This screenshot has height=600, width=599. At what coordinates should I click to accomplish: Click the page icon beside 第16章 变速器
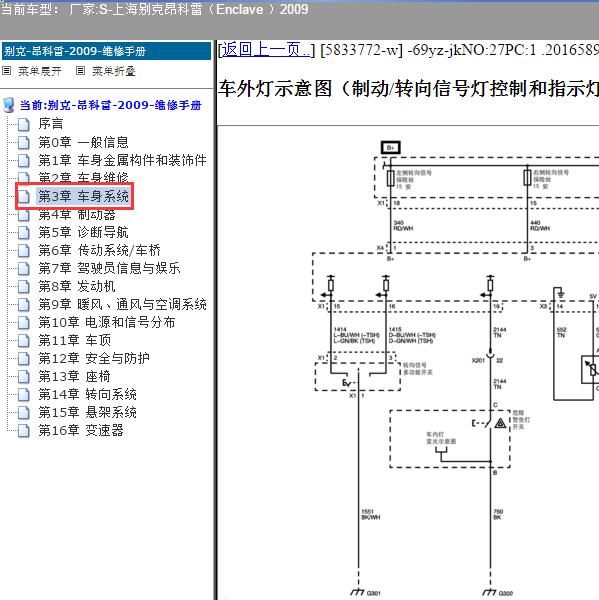tap(24, 430)
